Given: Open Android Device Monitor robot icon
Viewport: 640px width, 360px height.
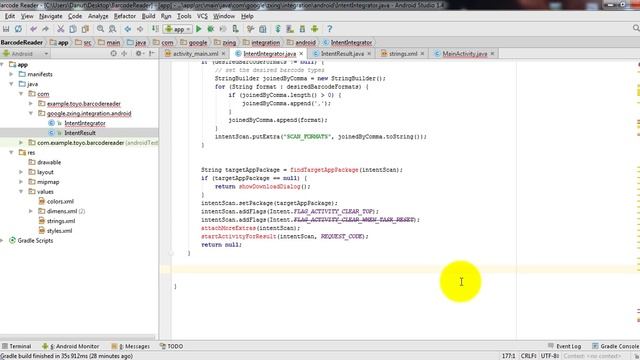Looking at the screenshot, I should pos(315,29).
